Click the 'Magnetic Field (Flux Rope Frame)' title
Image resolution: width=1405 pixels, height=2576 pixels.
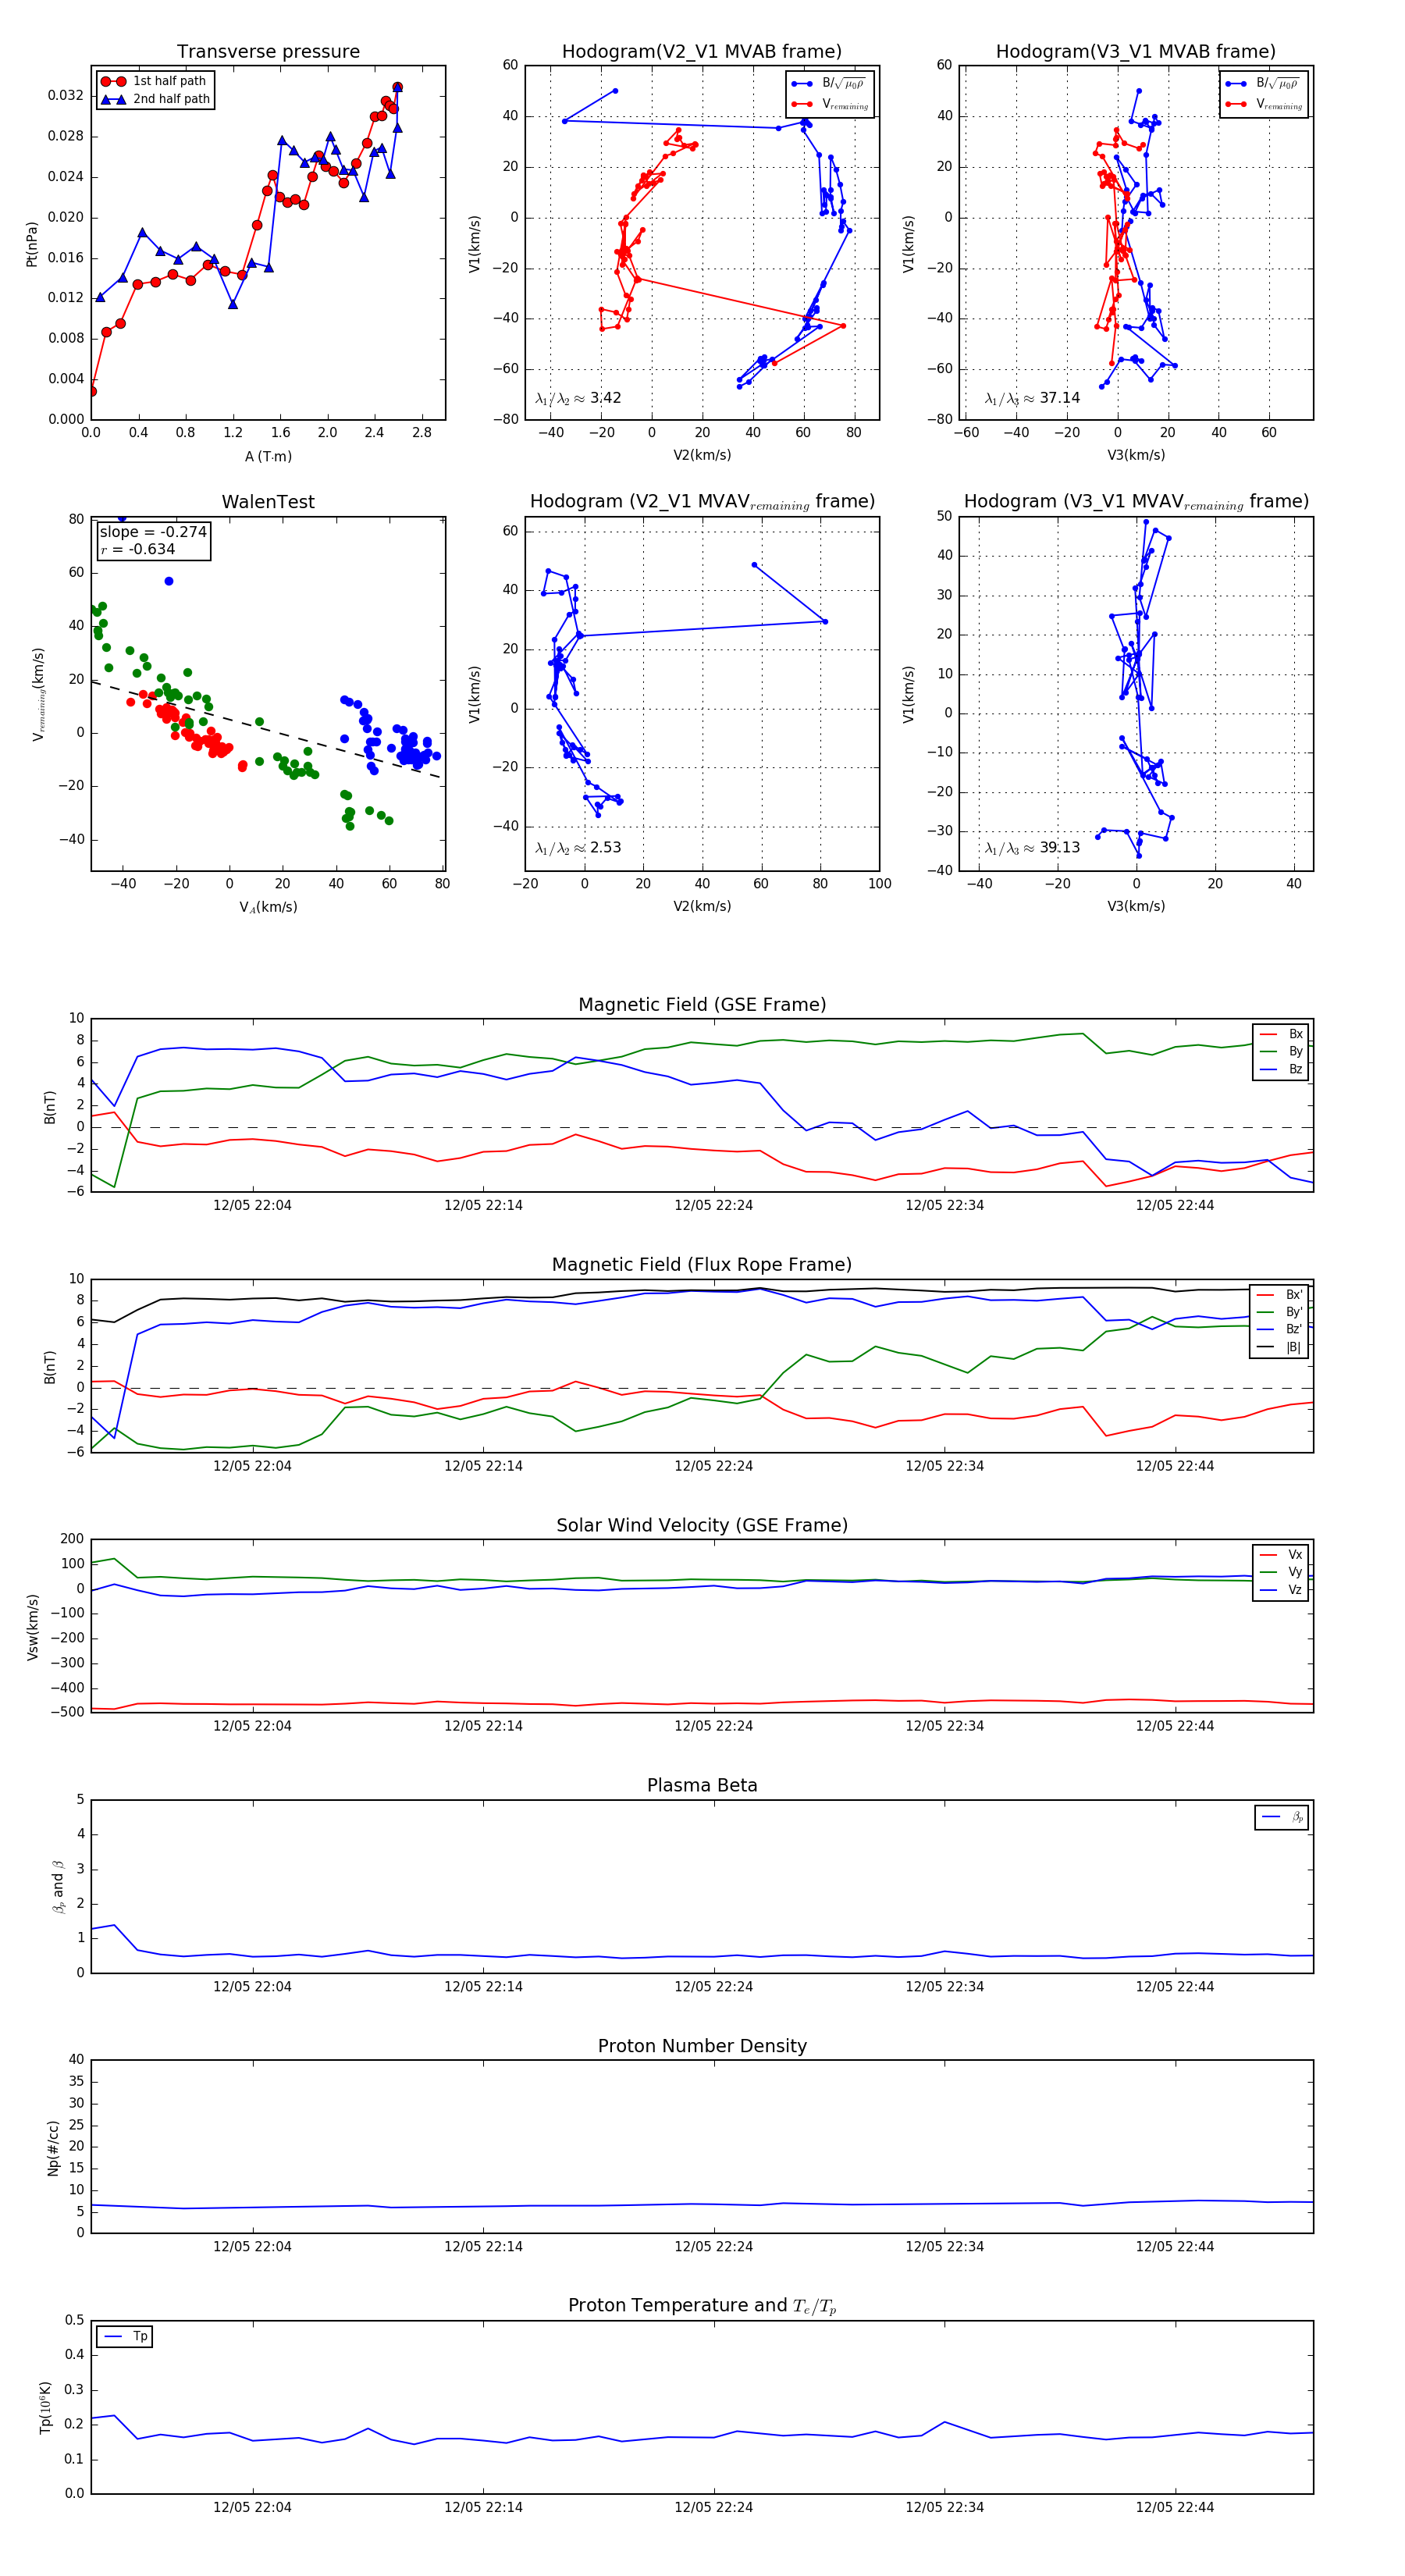702,1265
